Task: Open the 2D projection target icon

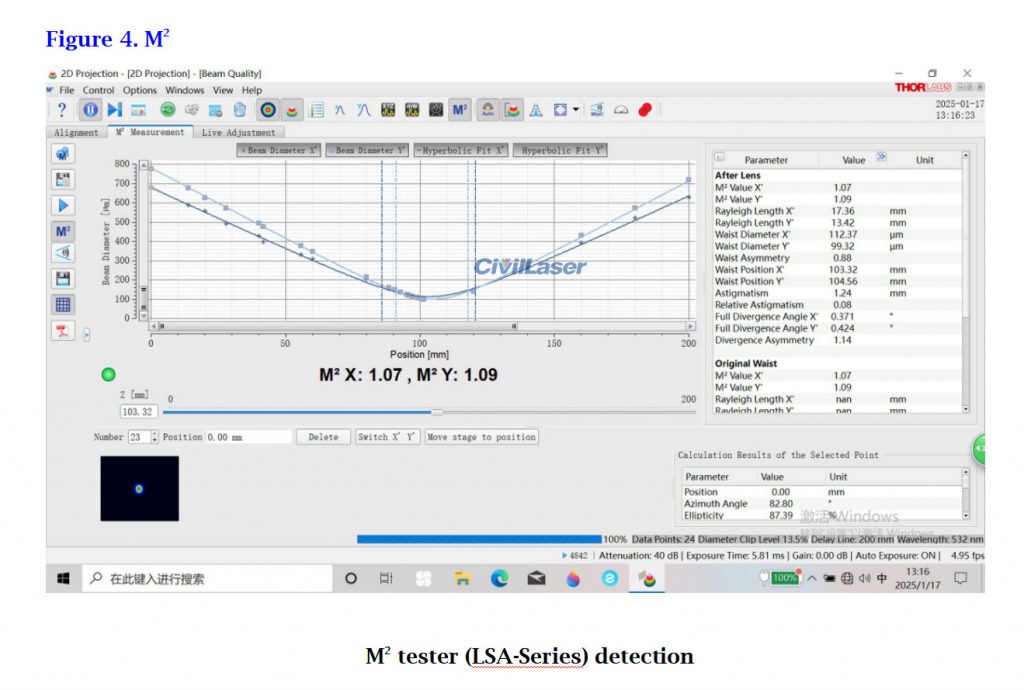Action: 267,110
